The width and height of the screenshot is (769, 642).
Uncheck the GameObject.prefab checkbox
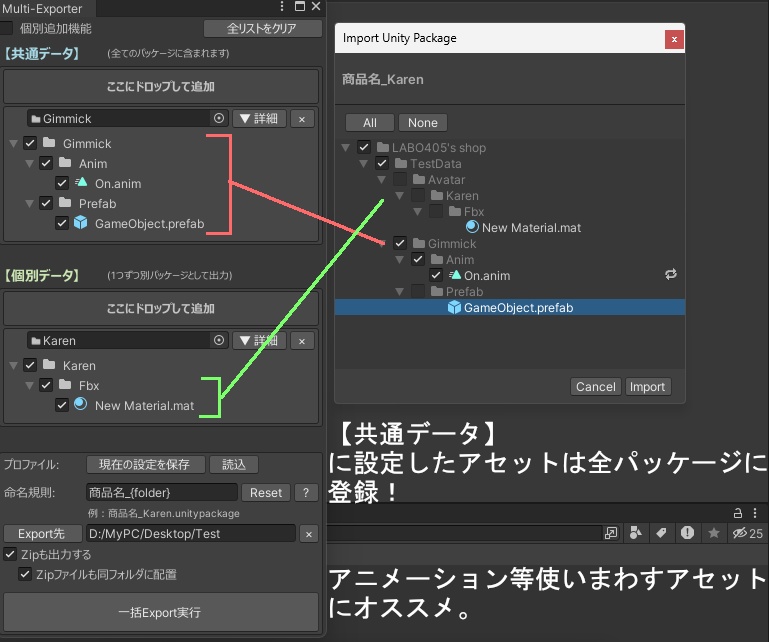[x=62, y=223]
